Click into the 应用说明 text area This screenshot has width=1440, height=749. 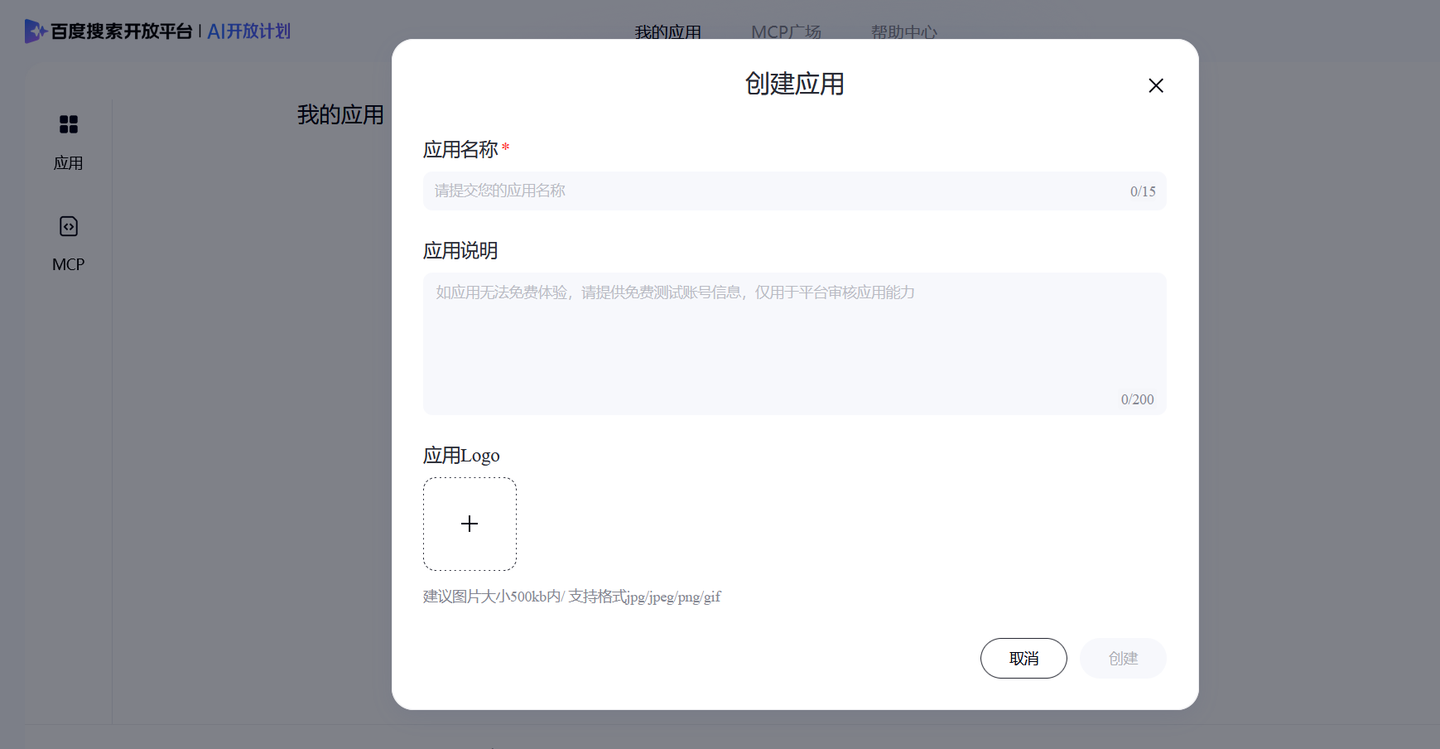click(795, 344)
